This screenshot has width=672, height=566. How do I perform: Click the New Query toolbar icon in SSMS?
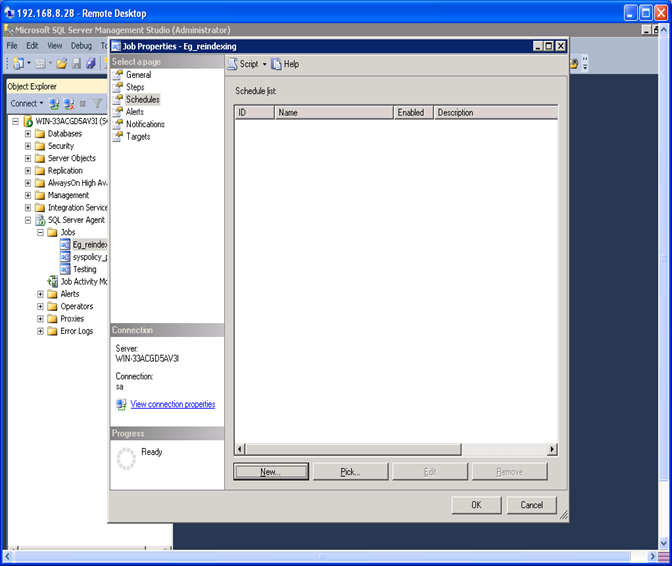click(18, 63)
